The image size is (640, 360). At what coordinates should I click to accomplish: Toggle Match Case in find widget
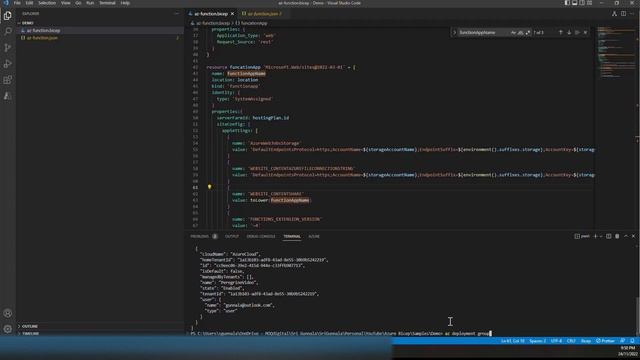point(513,33)
